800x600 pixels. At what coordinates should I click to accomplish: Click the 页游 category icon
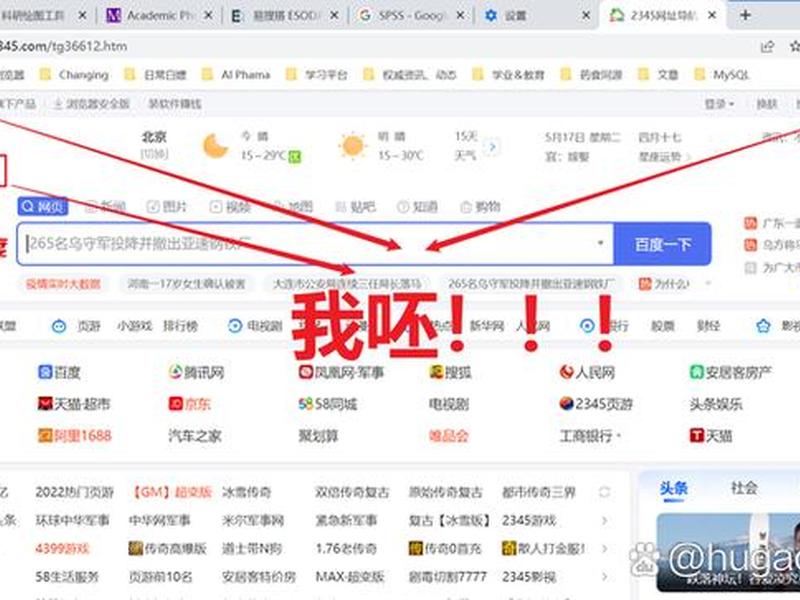(x=59, y=326)
